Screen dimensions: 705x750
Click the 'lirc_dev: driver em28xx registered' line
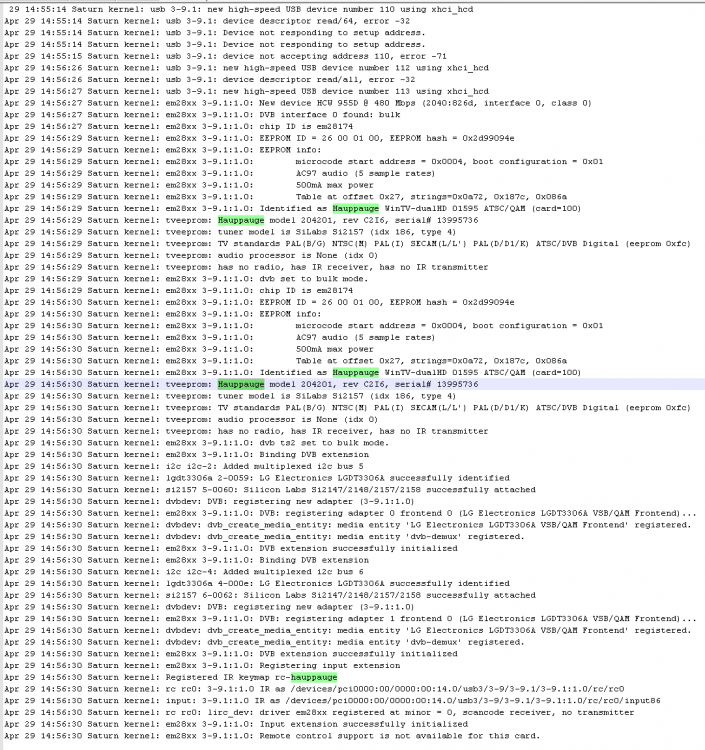click(x=319, y=712)
